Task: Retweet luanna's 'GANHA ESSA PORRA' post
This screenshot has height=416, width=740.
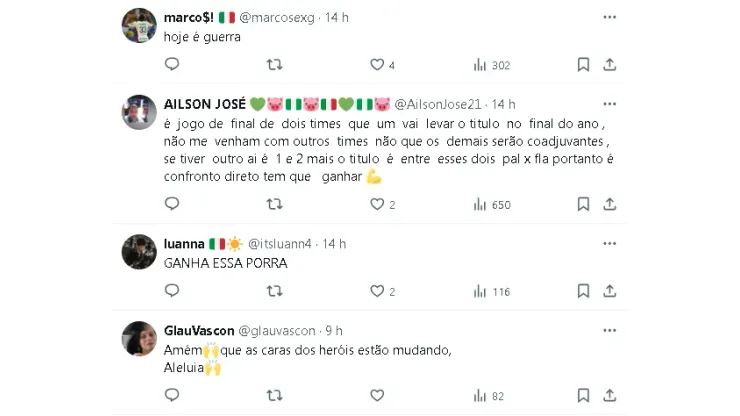Action: coord(274,292)
